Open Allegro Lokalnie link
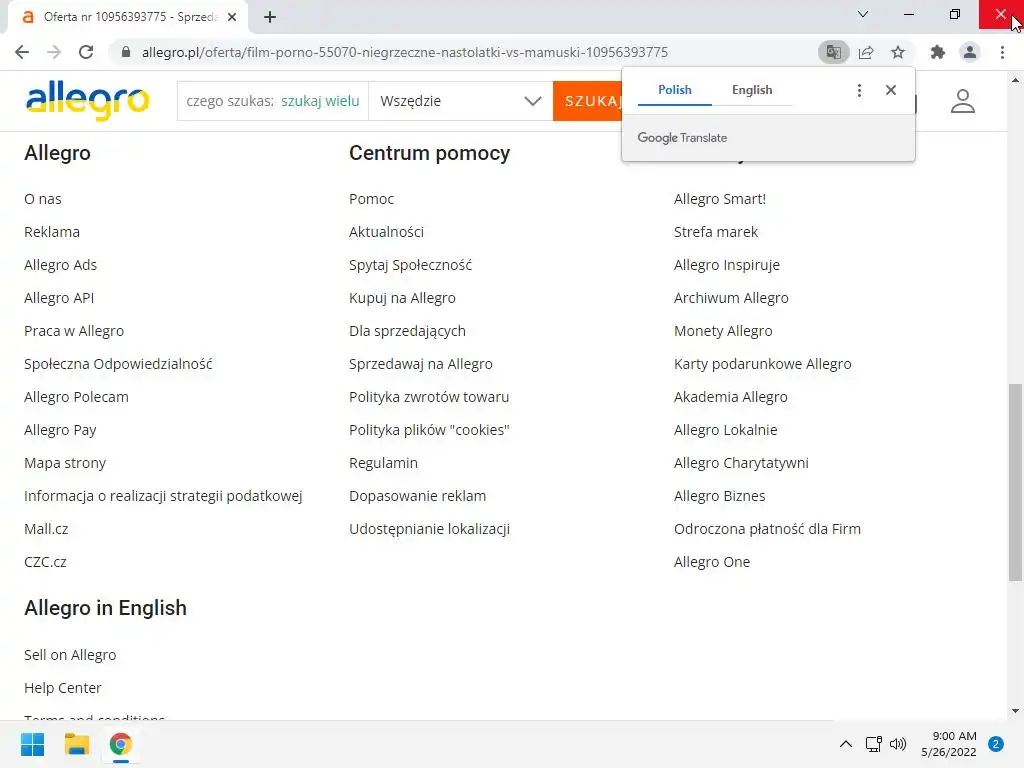This screenshot has height=768, width=1024. tap(726, 430)
